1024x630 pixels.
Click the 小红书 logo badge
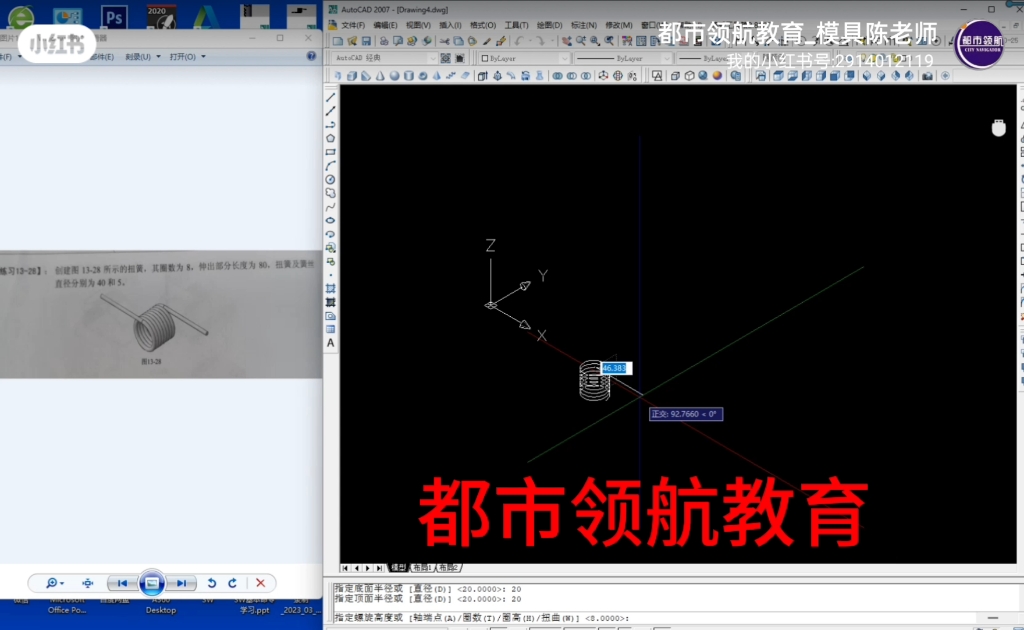click(56, 44)
